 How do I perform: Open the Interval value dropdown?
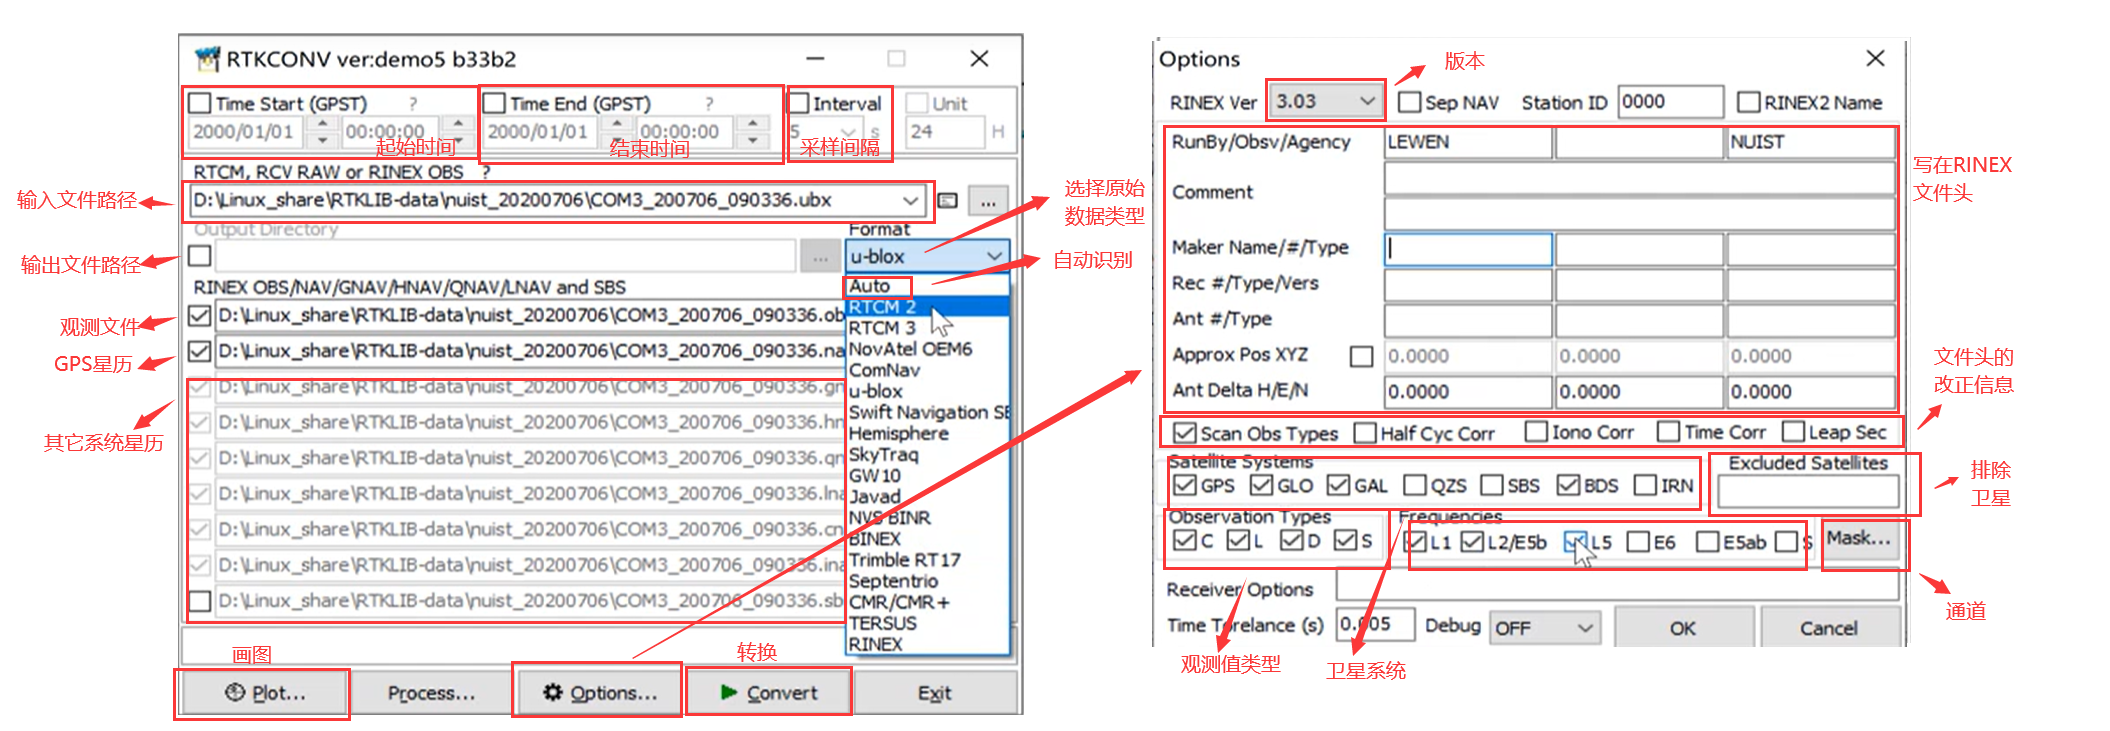[x=849, y=132]
